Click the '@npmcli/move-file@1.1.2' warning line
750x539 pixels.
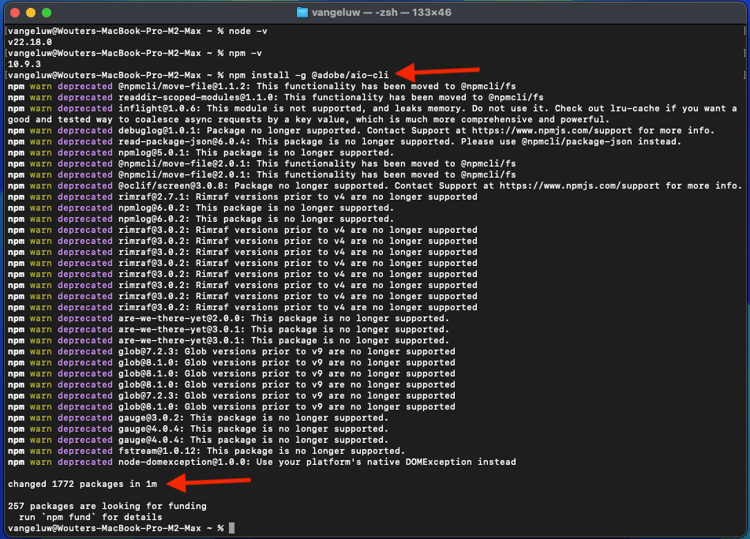pyautogui.click(x=262, y=86)
